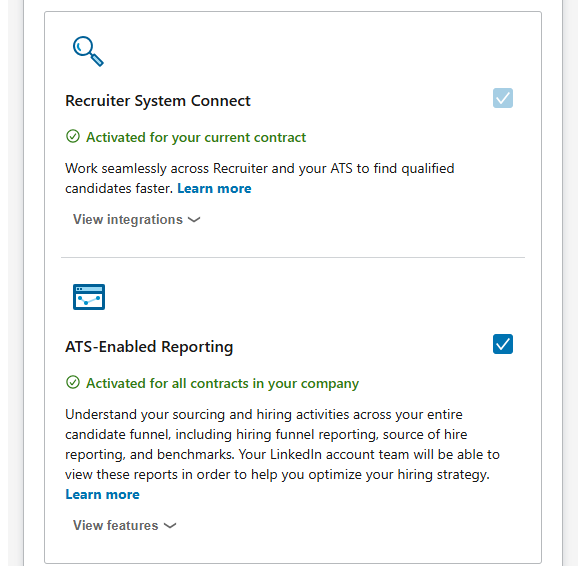Click the 'Understand your sourcing and hiring' description line
The image size is (584, 566).
[x=264, y=414]
